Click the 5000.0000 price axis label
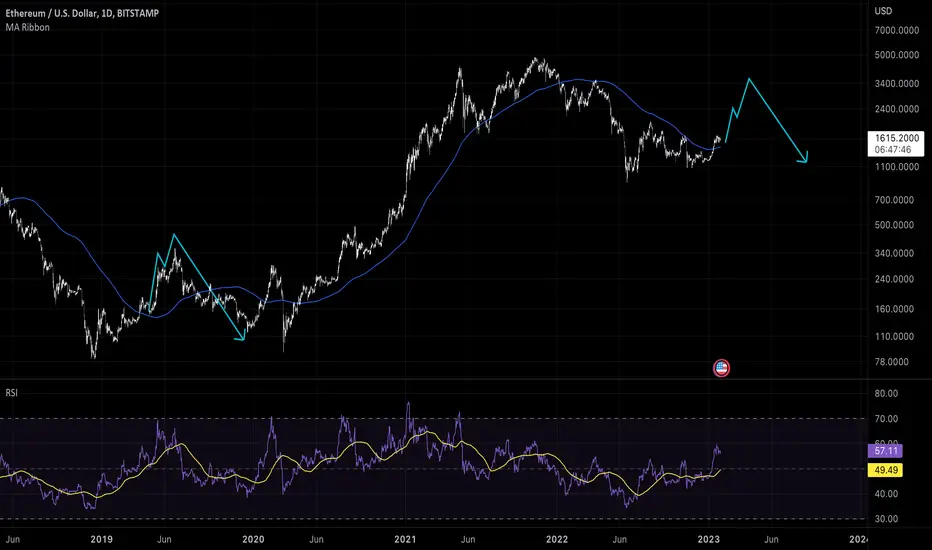 tap(896, 55)
